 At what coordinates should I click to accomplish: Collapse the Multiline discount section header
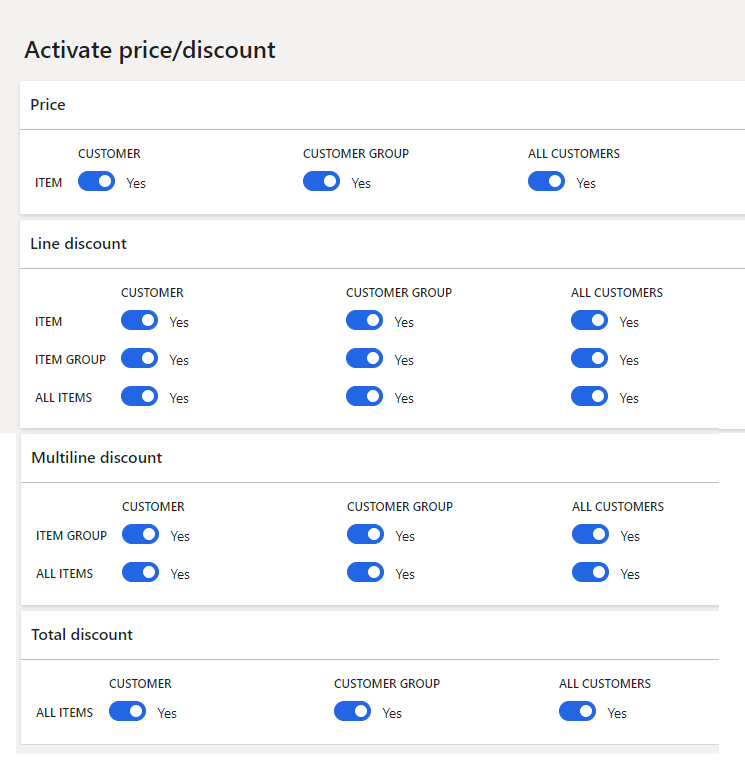(370, 458)
